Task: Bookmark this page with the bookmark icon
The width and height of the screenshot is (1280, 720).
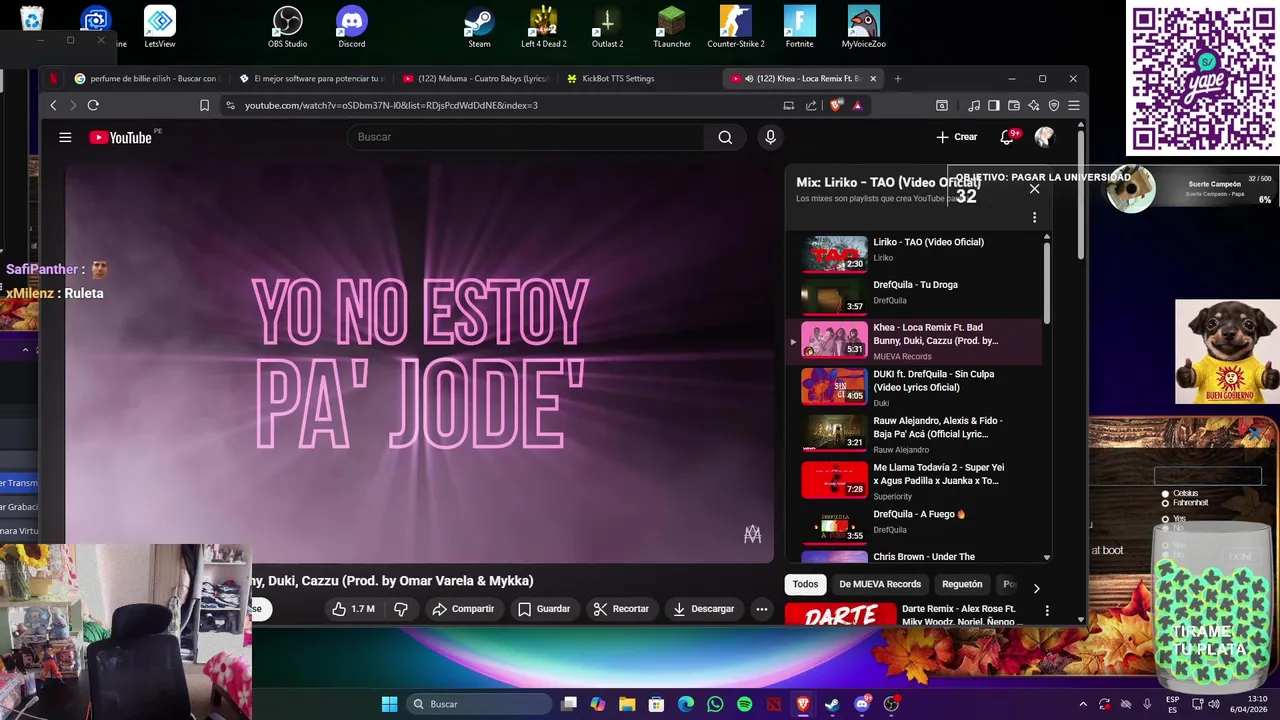Action: (204, 105)
